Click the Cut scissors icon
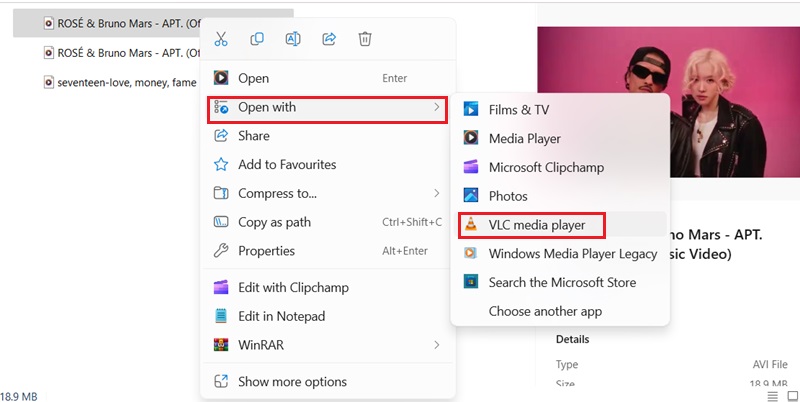This screenshot has height=402, width=800. pos(221,39)
